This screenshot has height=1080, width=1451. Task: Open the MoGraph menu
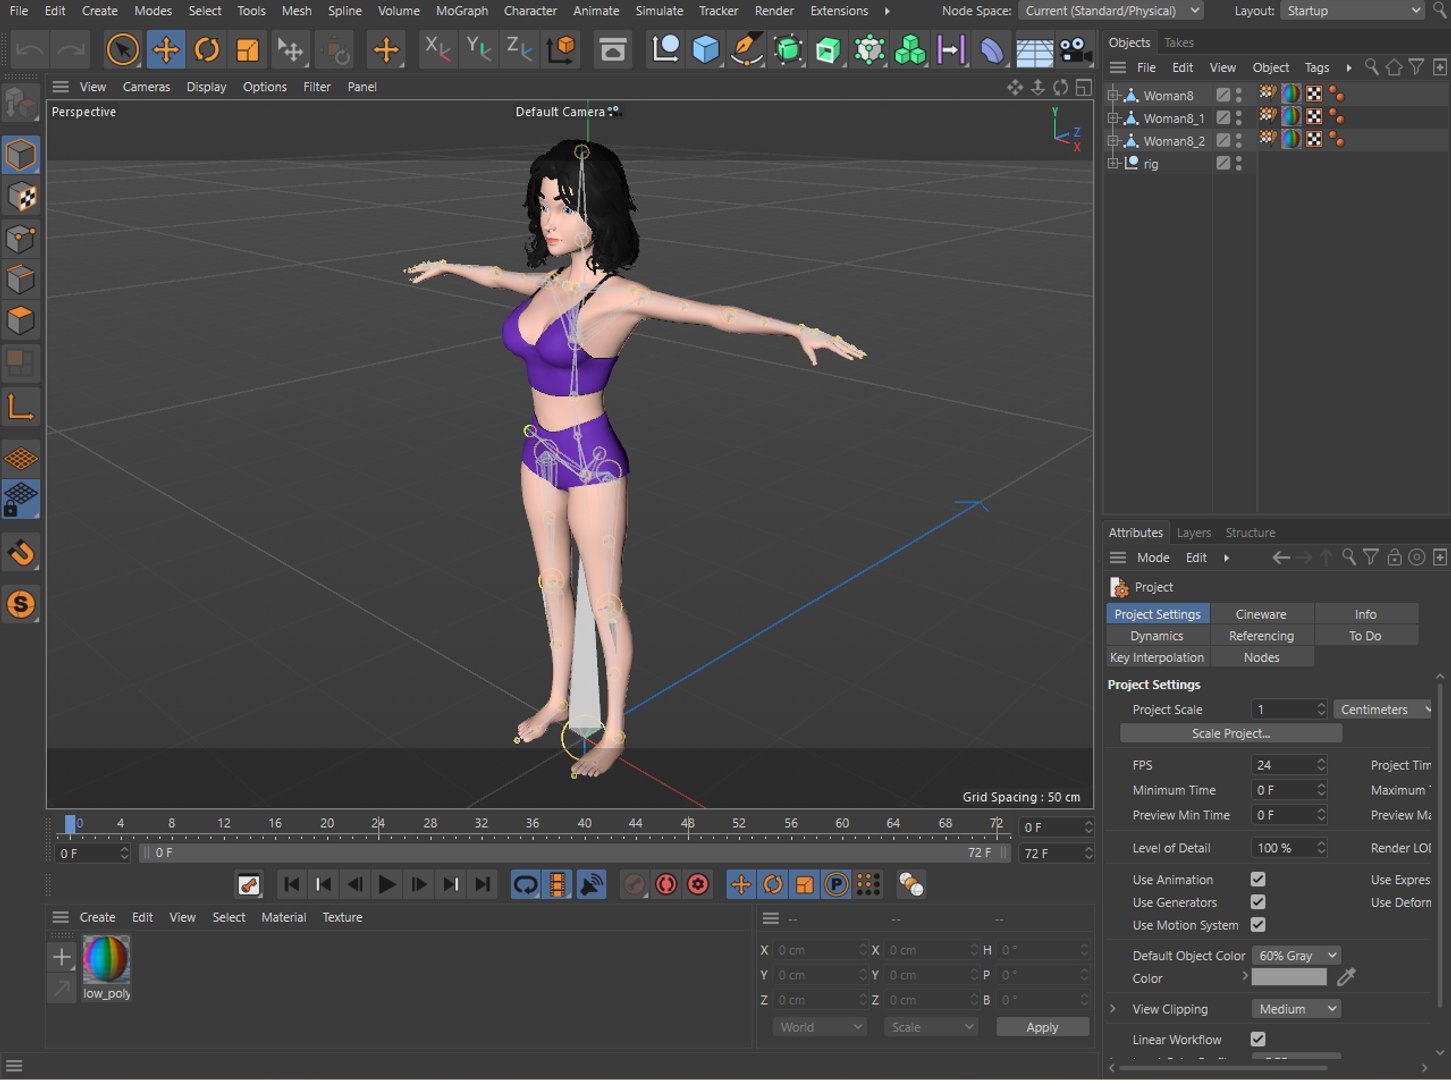point(462,11)
